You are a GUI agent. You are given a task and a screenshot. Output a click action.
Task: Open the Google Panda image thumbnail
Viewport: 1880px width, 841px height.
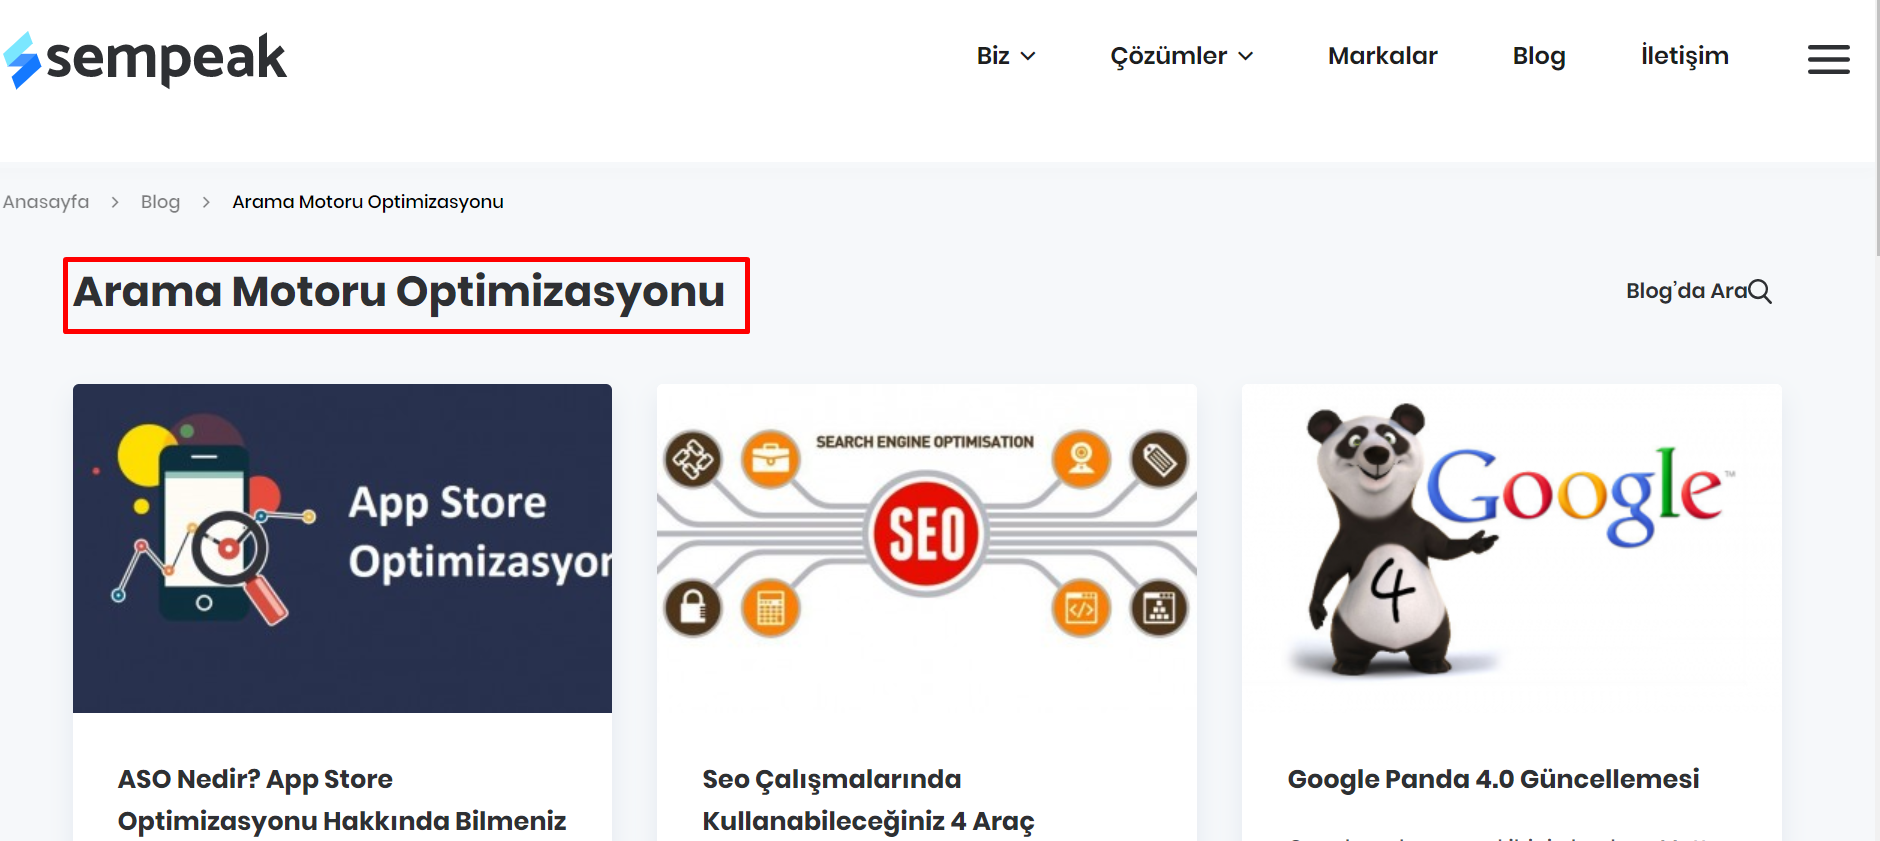coord(1511,548)
